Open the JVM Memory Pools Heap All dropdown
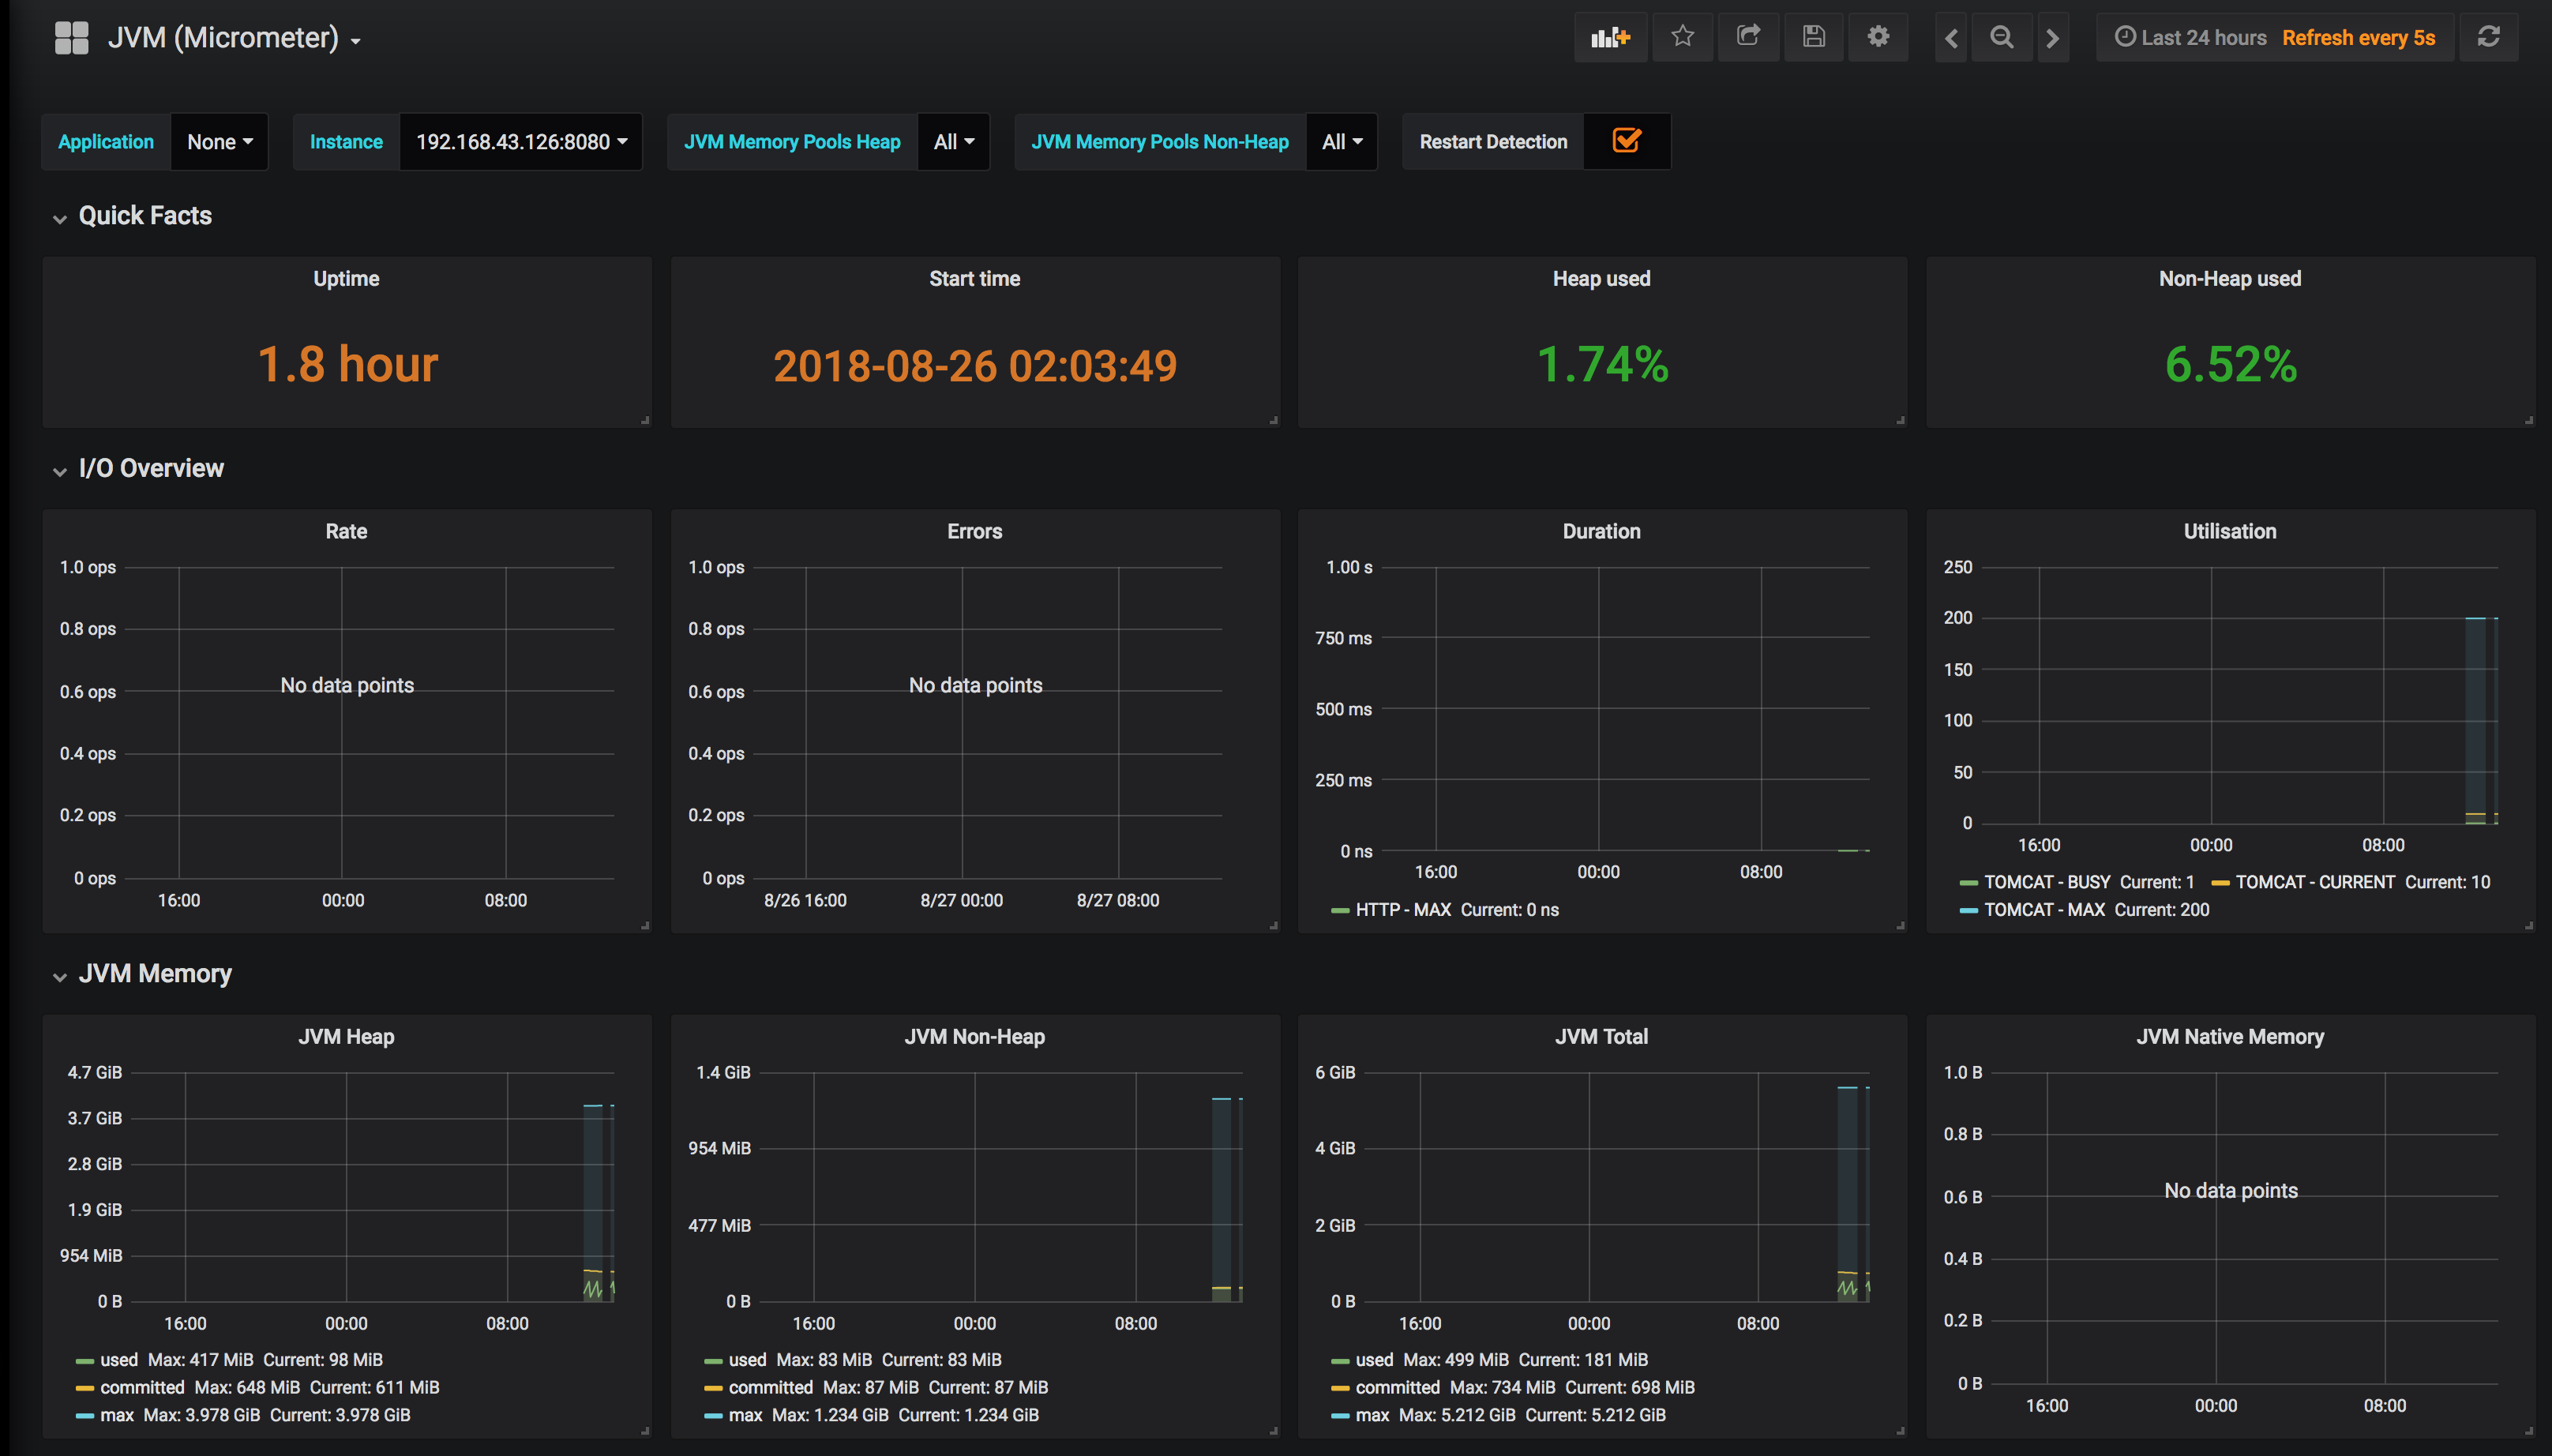The height and width of the screenshot is (1456, 2552). pyautogui.click(x=952, y=141)
